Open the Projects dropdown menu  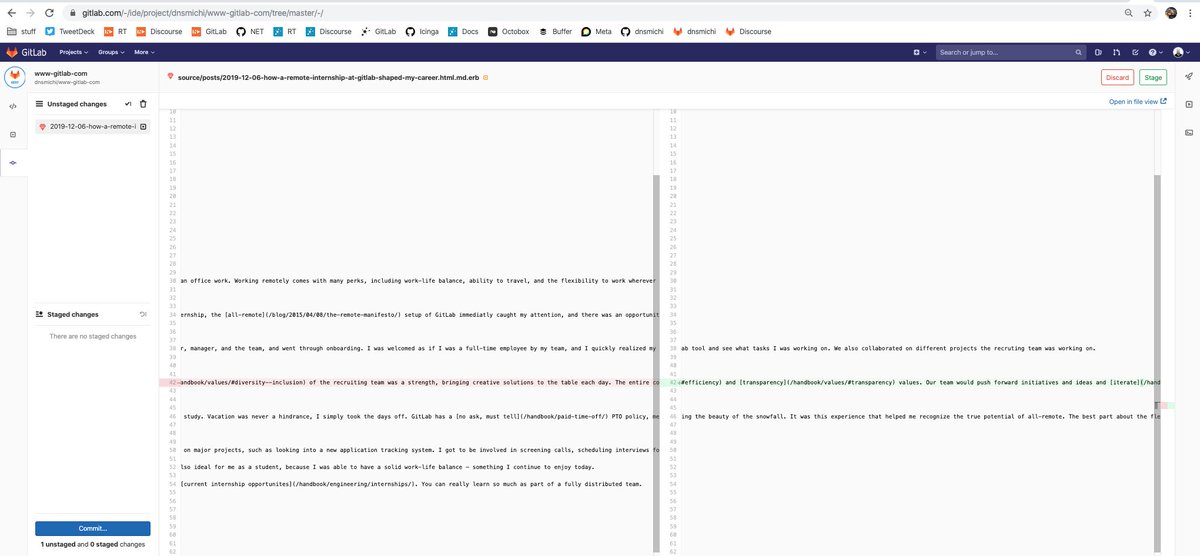tap(74, 52)
